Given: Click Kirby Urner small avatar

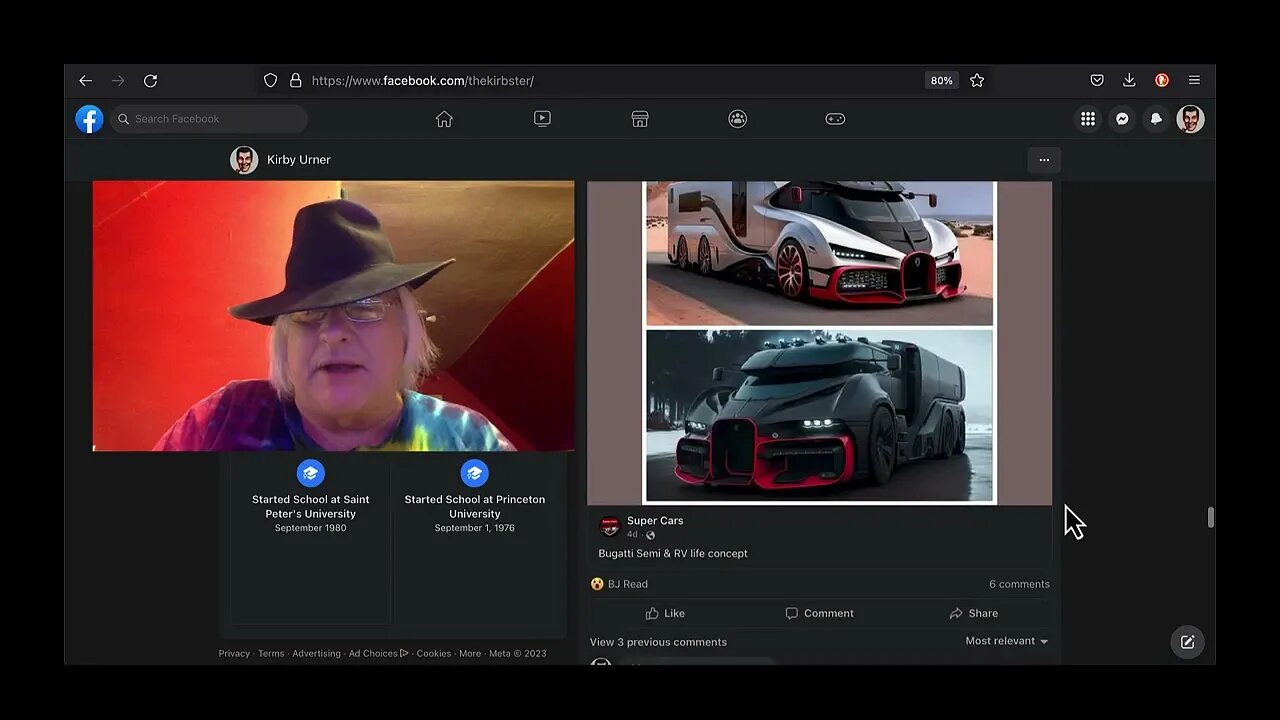Looking at the screenshot, I should [244, 160].
